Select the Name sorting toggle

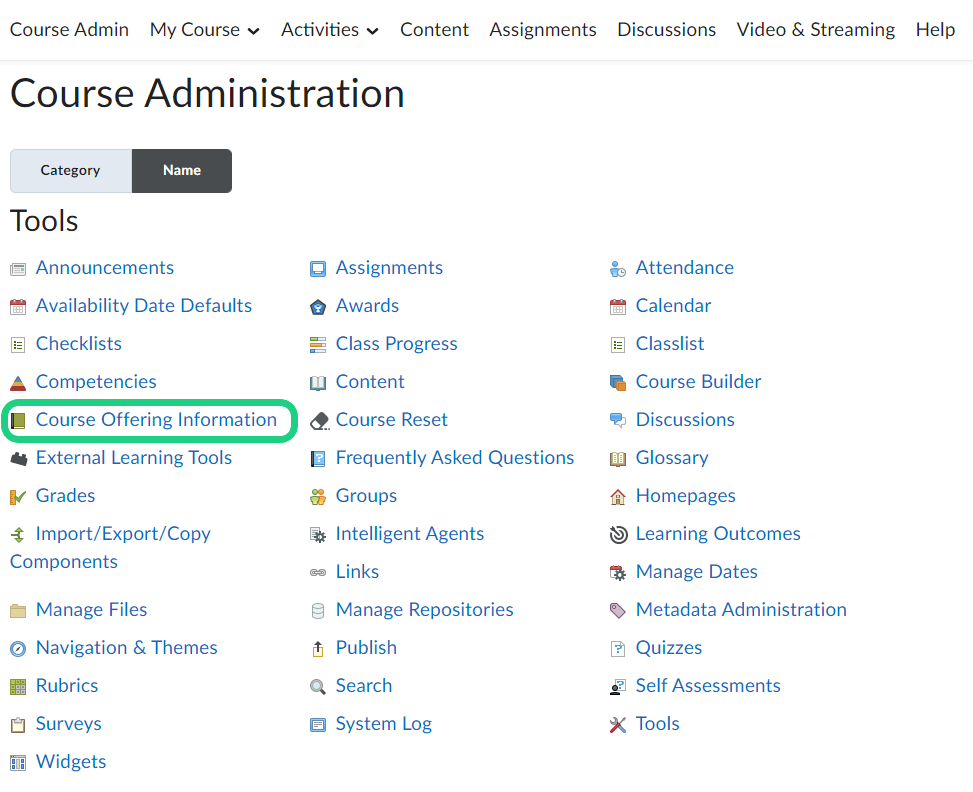182,170
